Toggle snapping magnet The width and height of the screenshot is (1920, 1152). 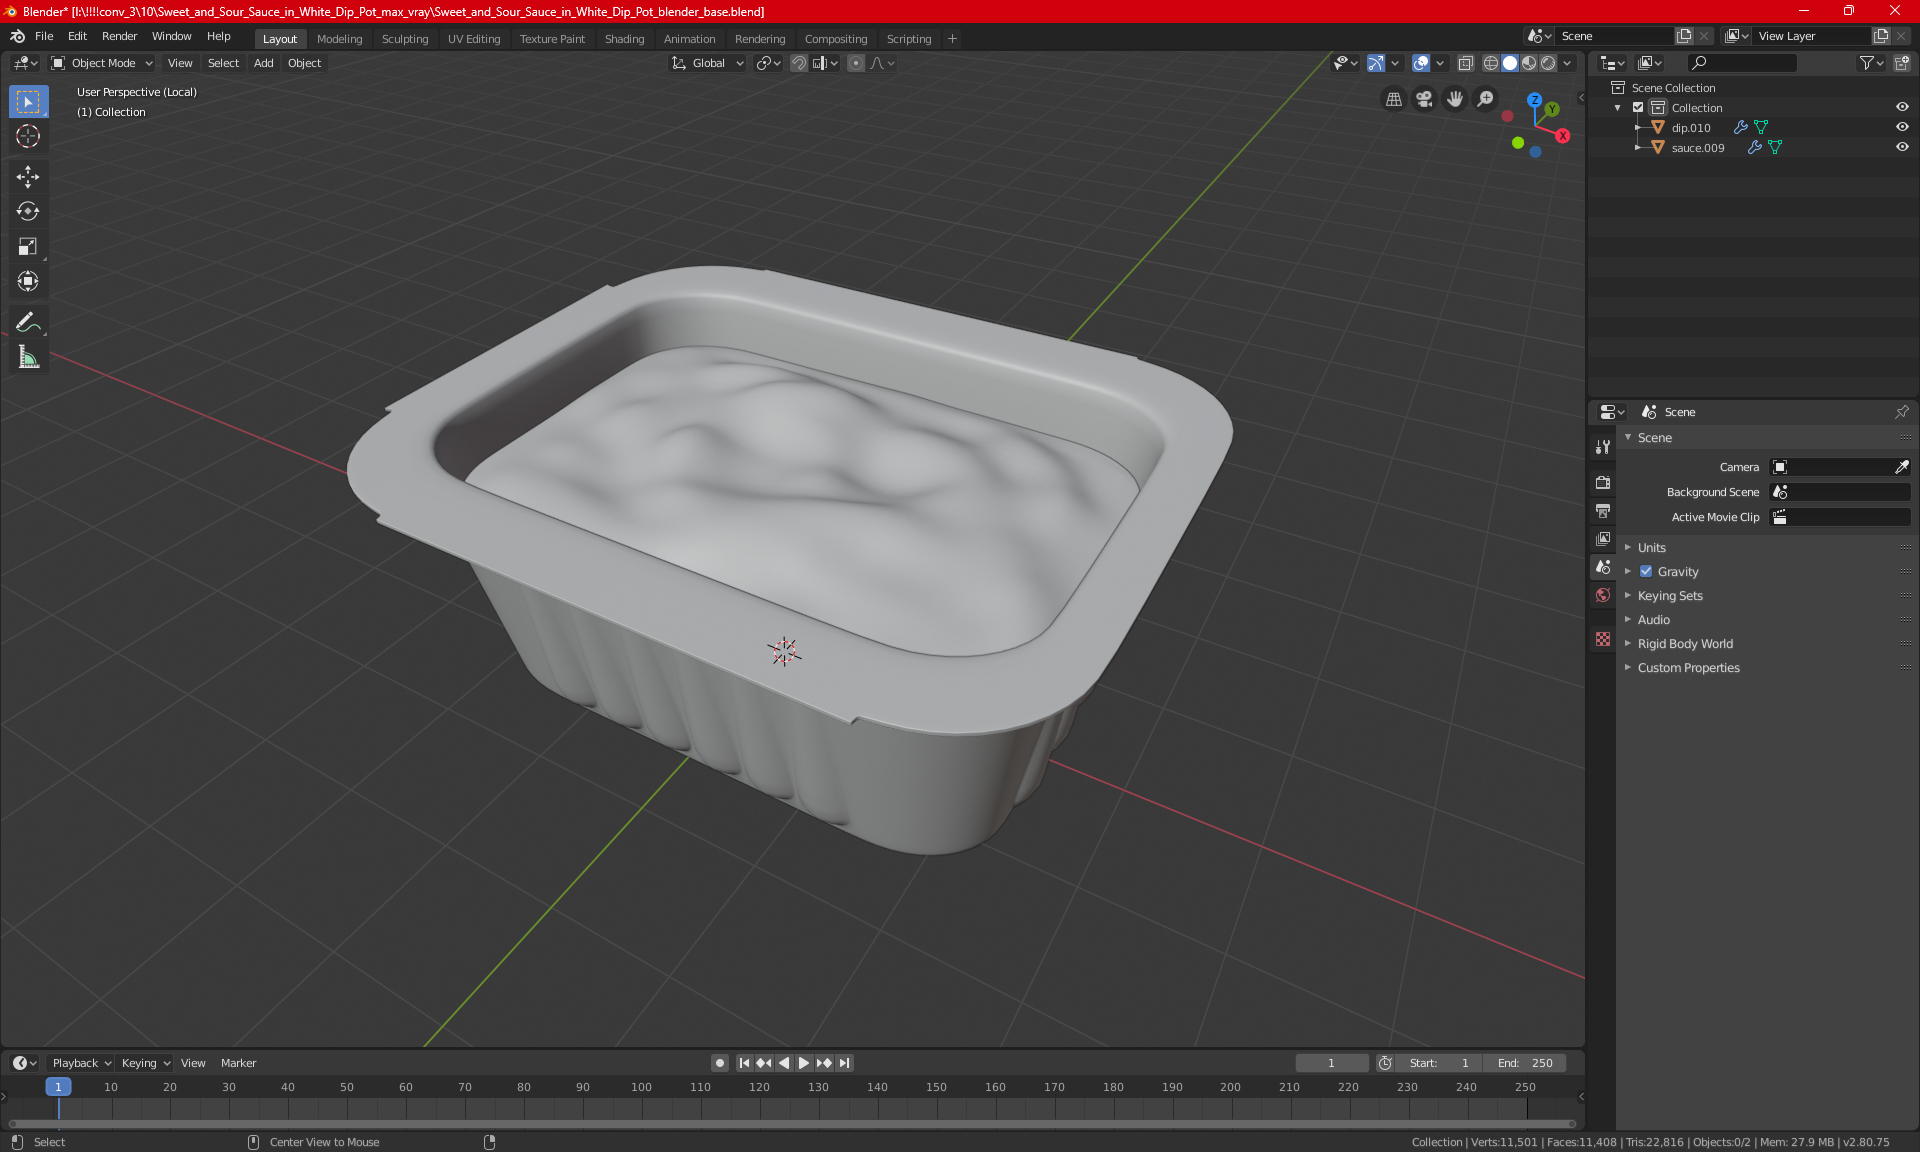click(x=799, y=63)
